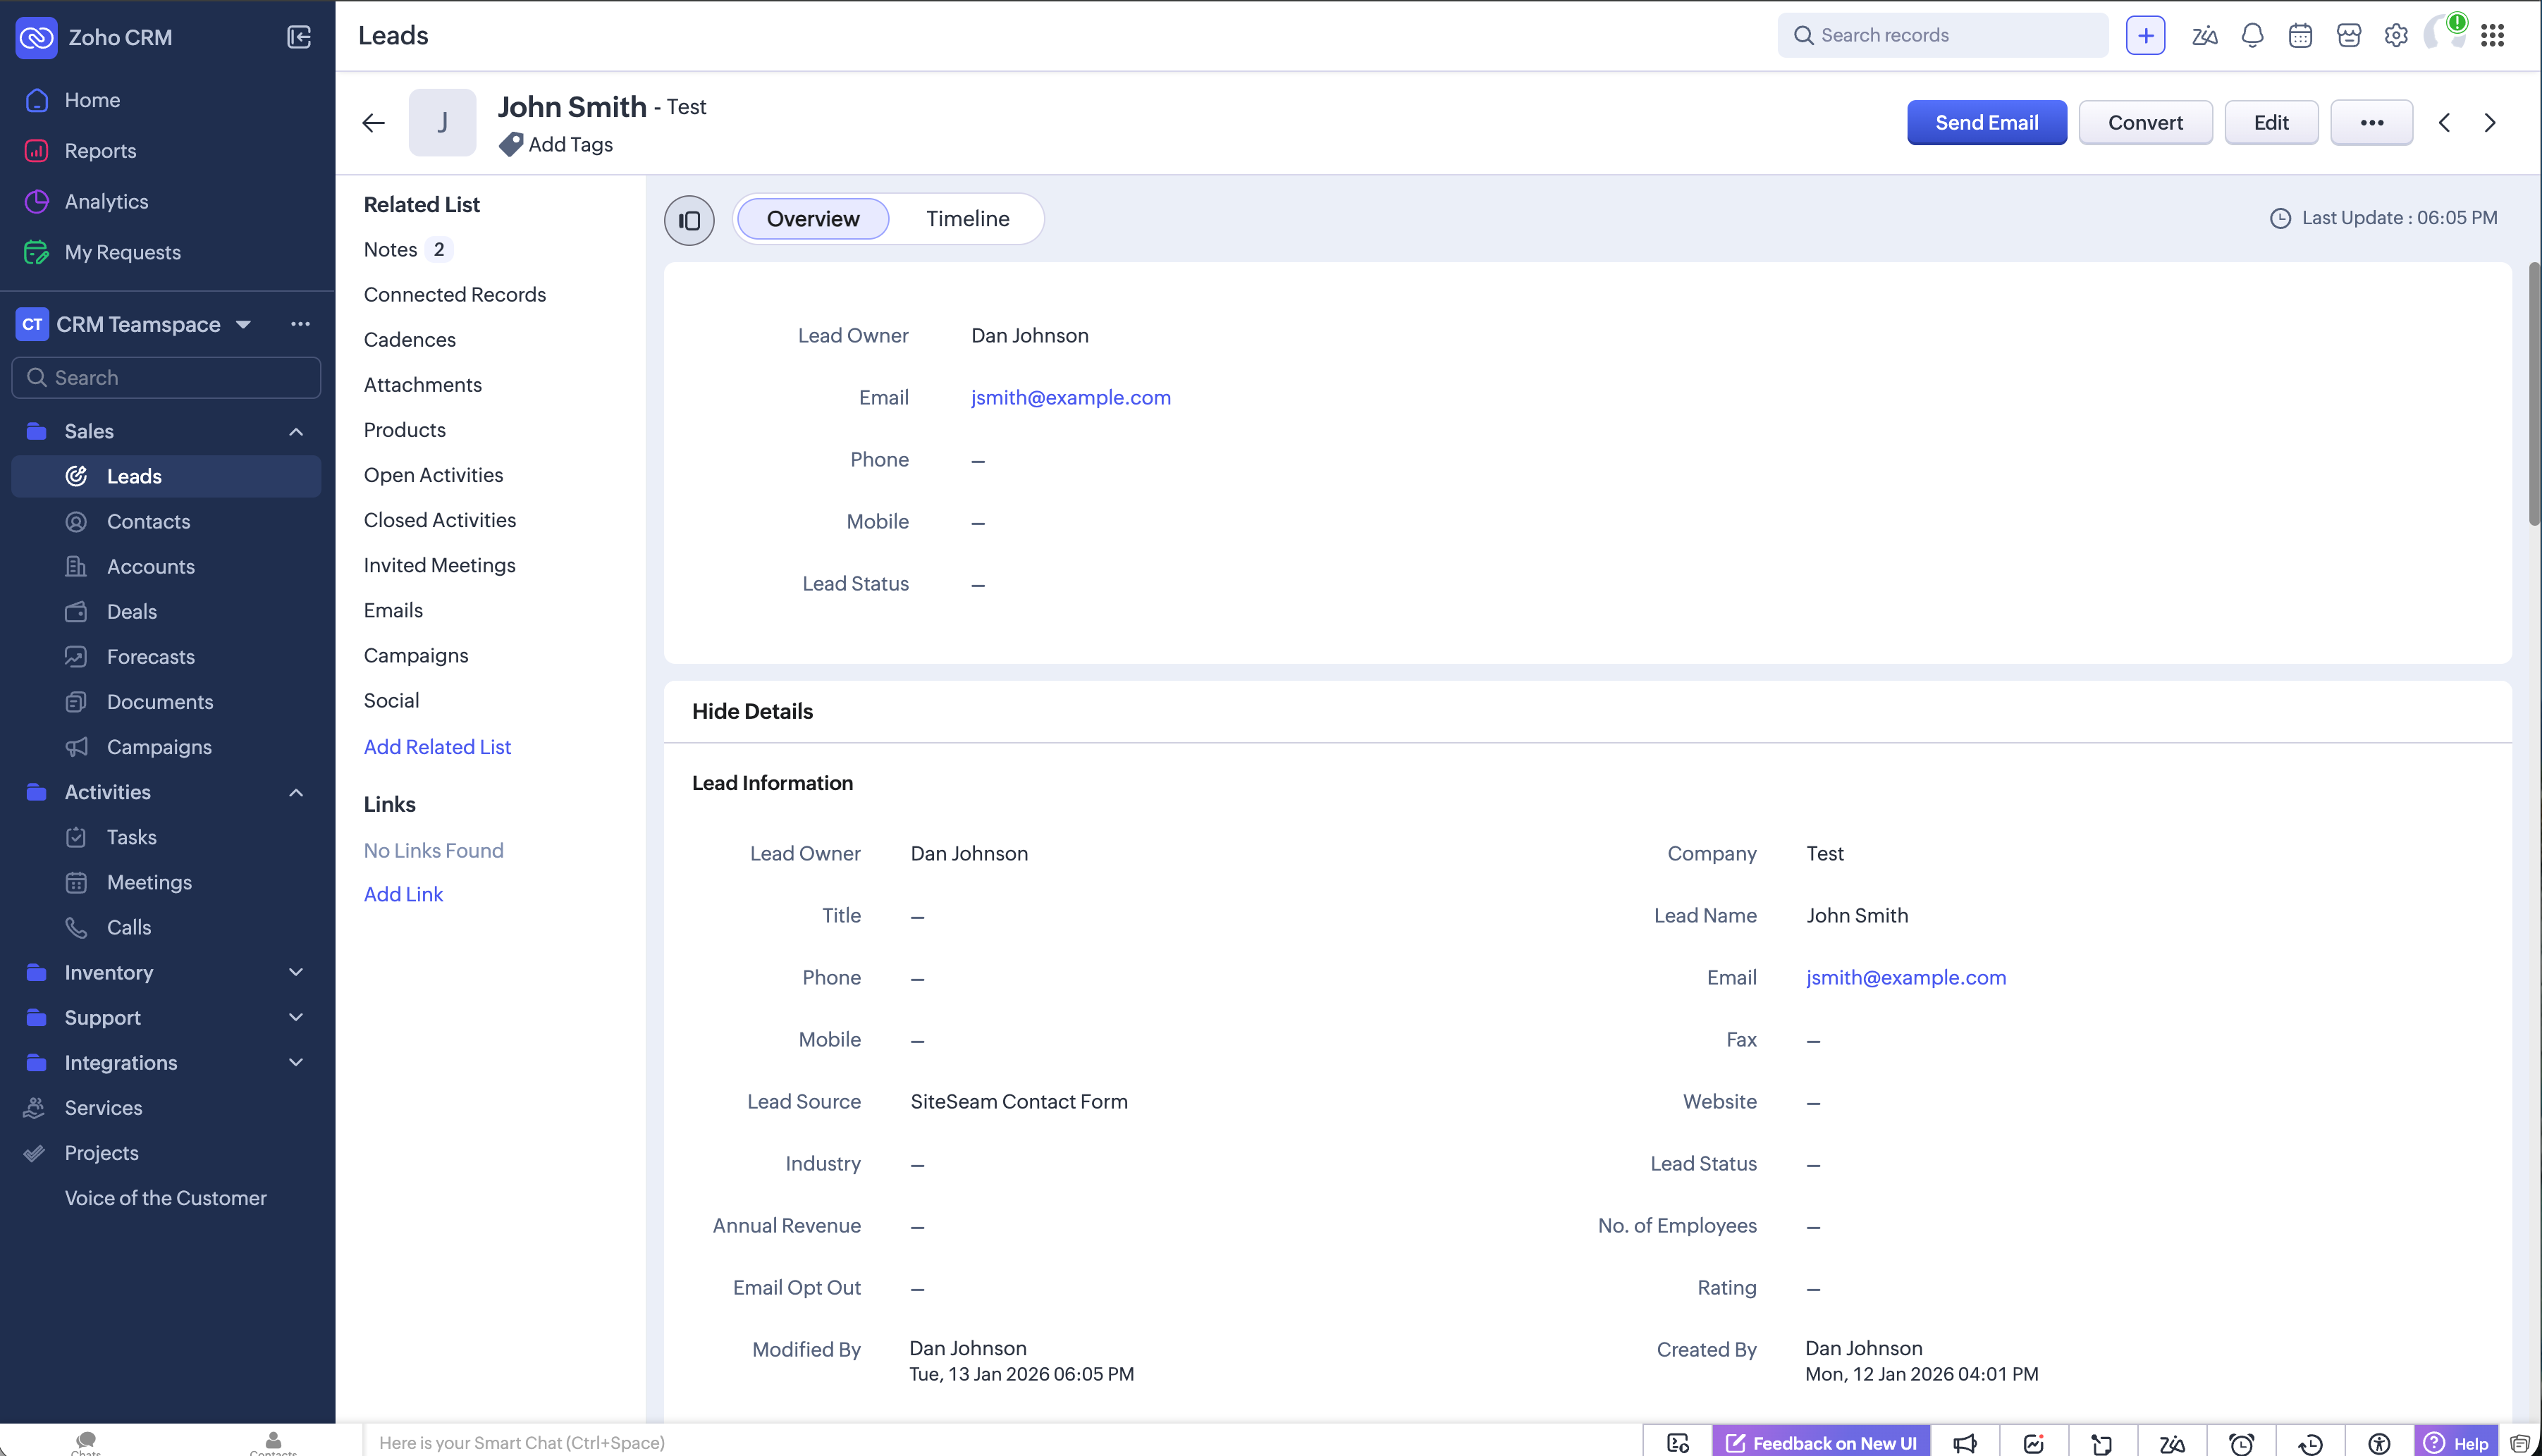The width and height of the screenshot is (2542, 1456).
Task: Open the calendar icon in the top bar
Action: (2300, 36)
